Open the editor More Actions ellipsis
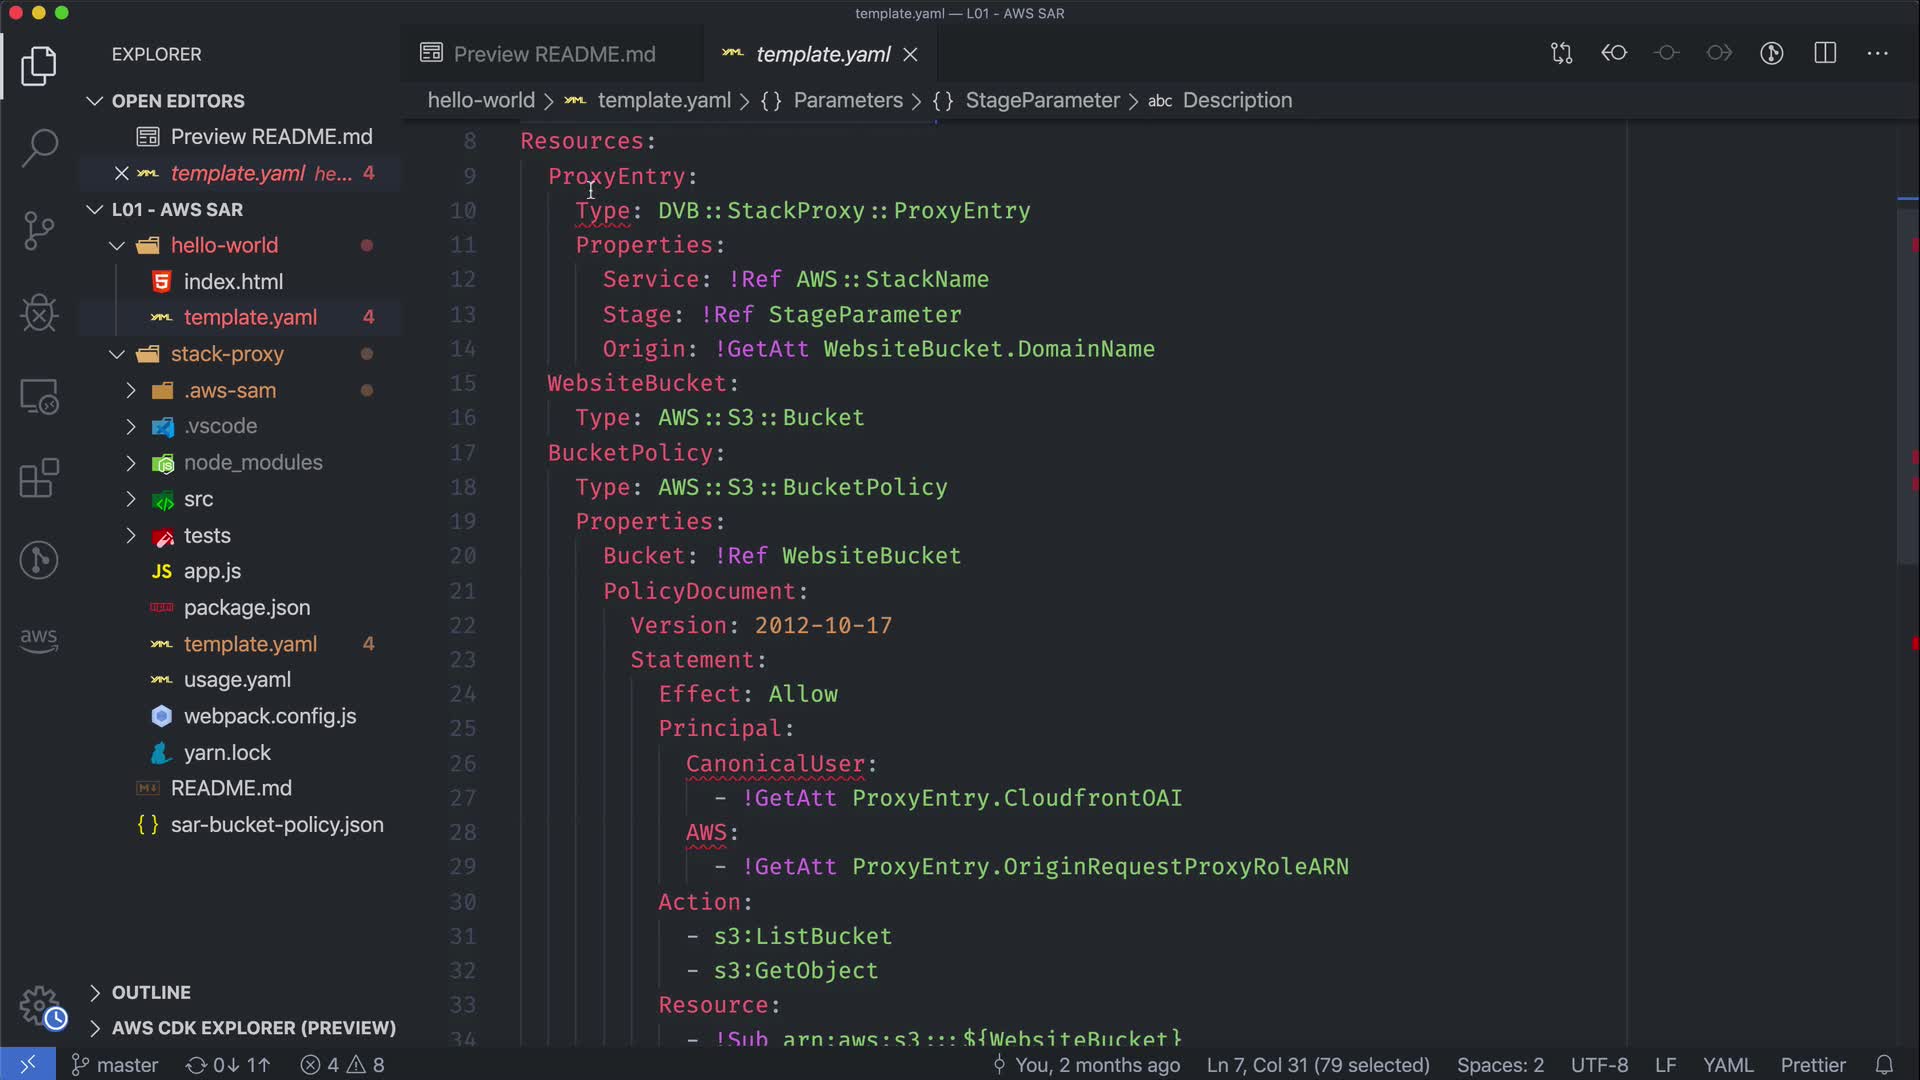Image resolution: width=1920 pixels, height=1080 pixels. (x=1877, y=53)
